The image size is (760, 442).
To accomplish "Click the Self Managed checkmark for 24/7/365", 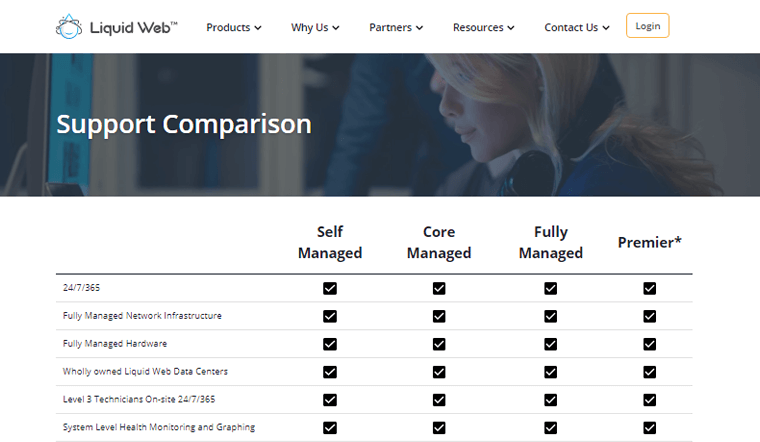I will coord(330,288).
